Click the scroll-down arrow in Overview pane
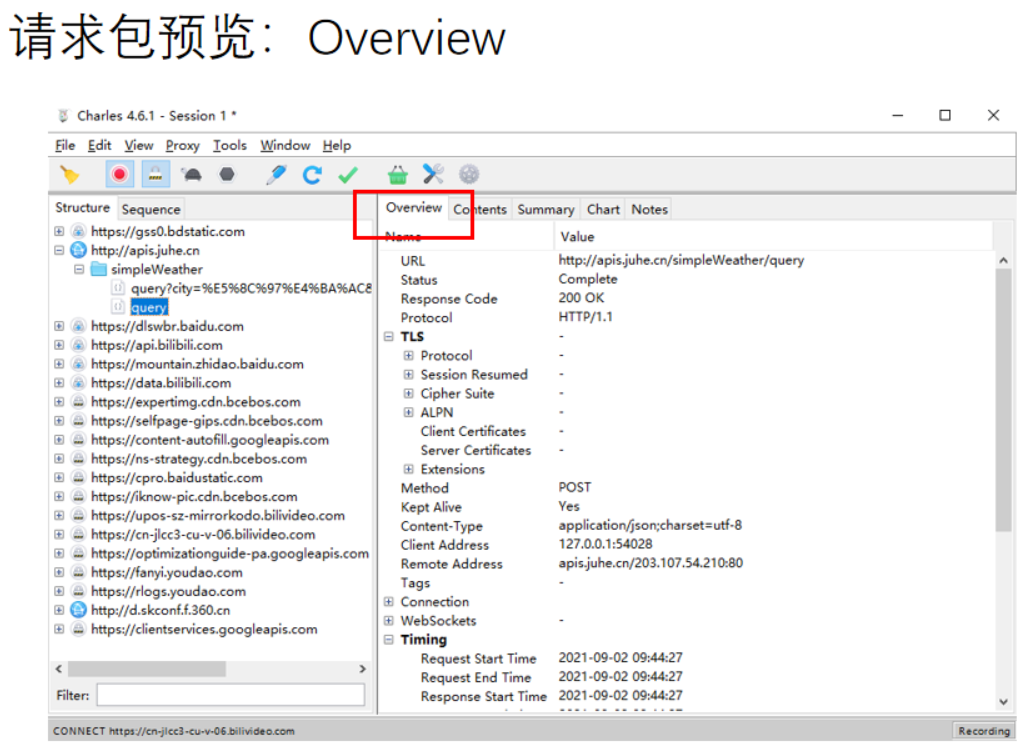1030x745 pixels. (x=1003, y=701)
